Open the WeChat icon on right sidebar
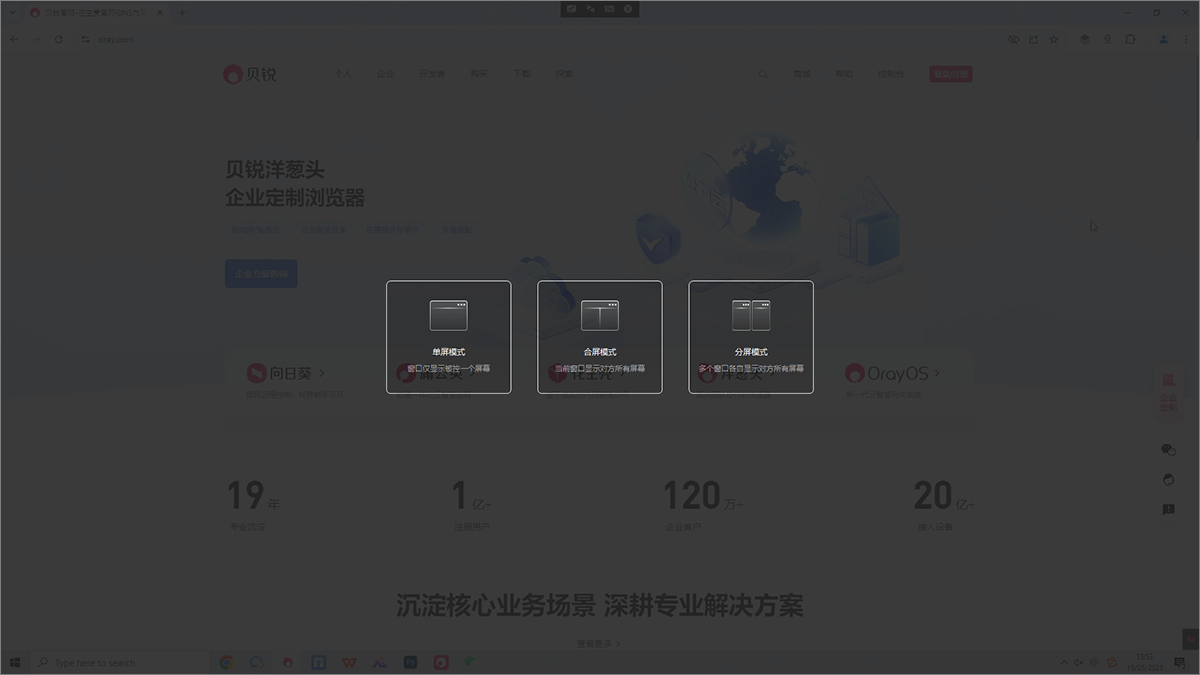The image size is (1200, 675). [x=1167, y=450]
